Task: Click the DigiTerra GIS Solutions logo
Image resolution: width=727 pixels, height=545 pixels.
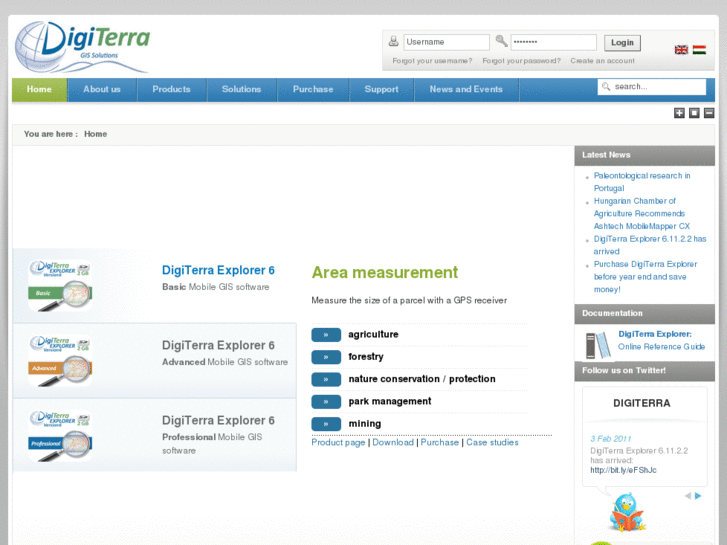Action: pyautogui.click(x=82, y=47)
